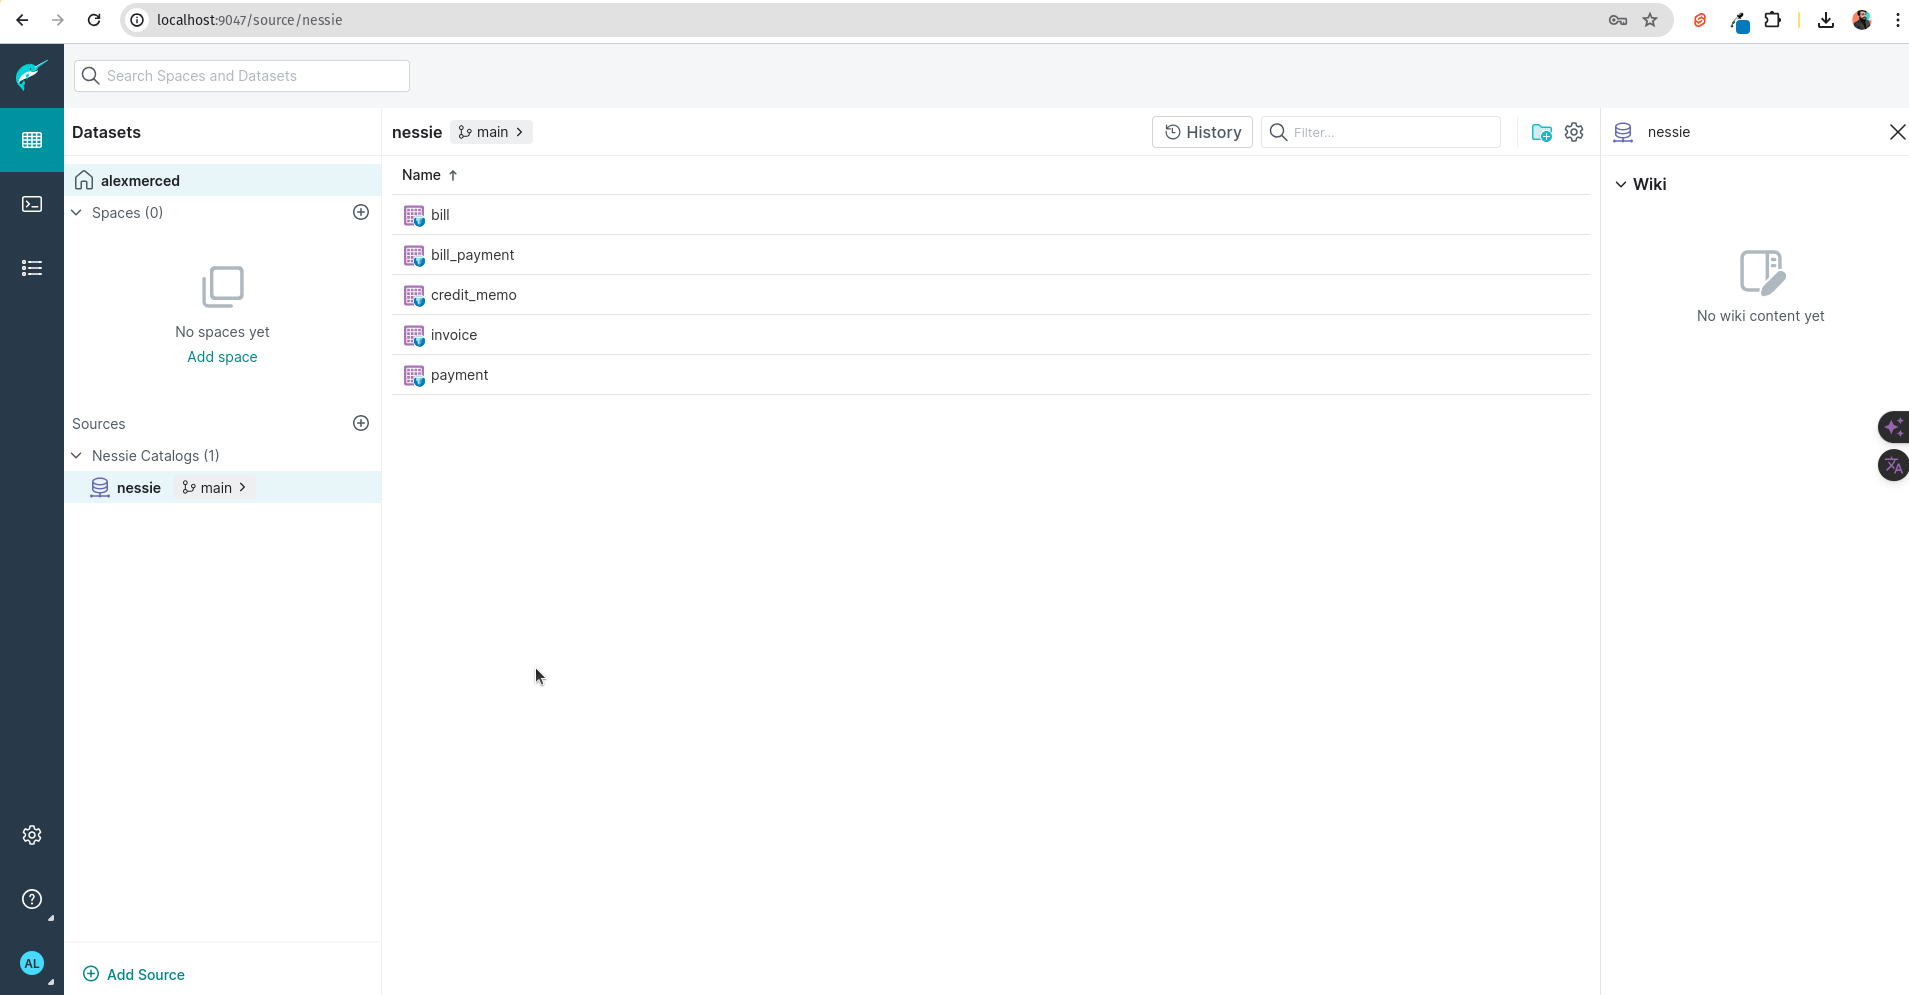
Task: Open the Datasets grid icon
Action: pyautogui.click(x=32, y=139)
